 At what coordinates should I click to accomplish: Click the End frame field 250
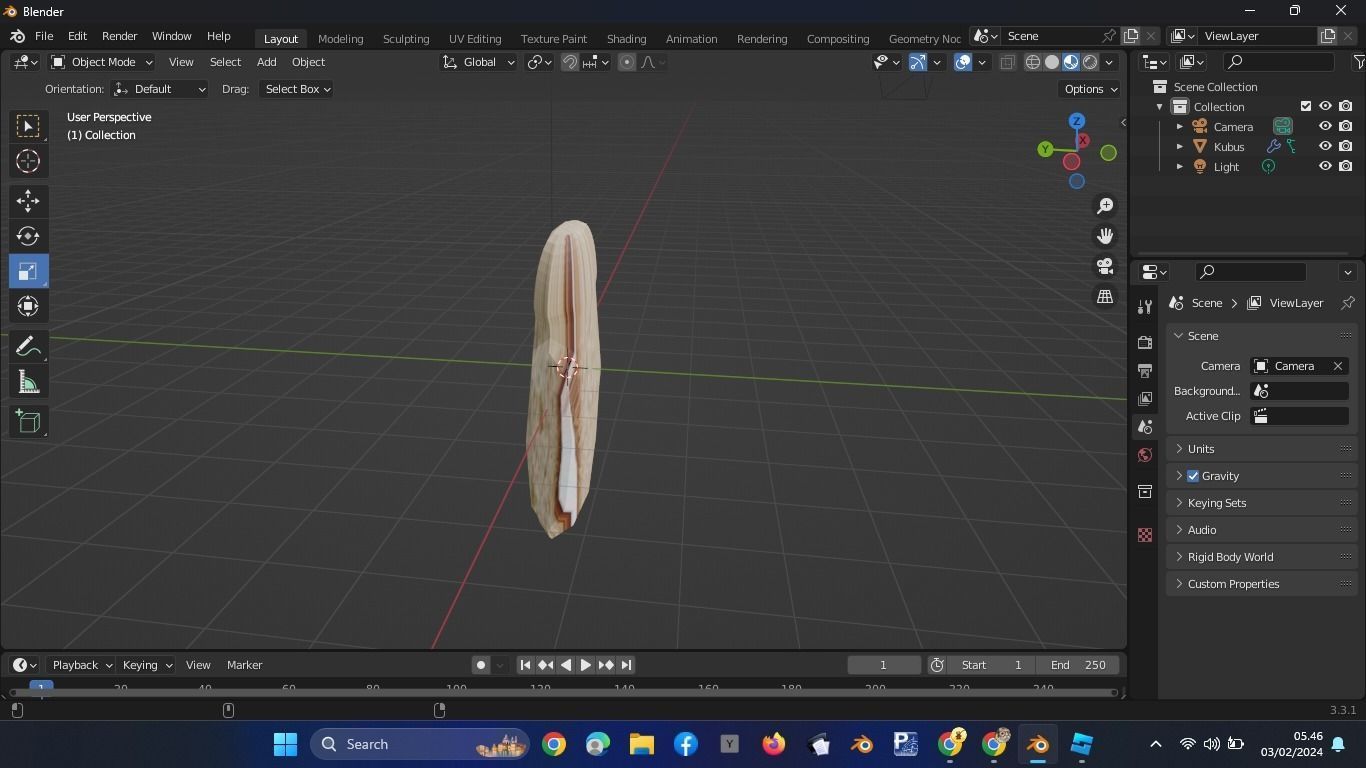tap(1078, 665)
